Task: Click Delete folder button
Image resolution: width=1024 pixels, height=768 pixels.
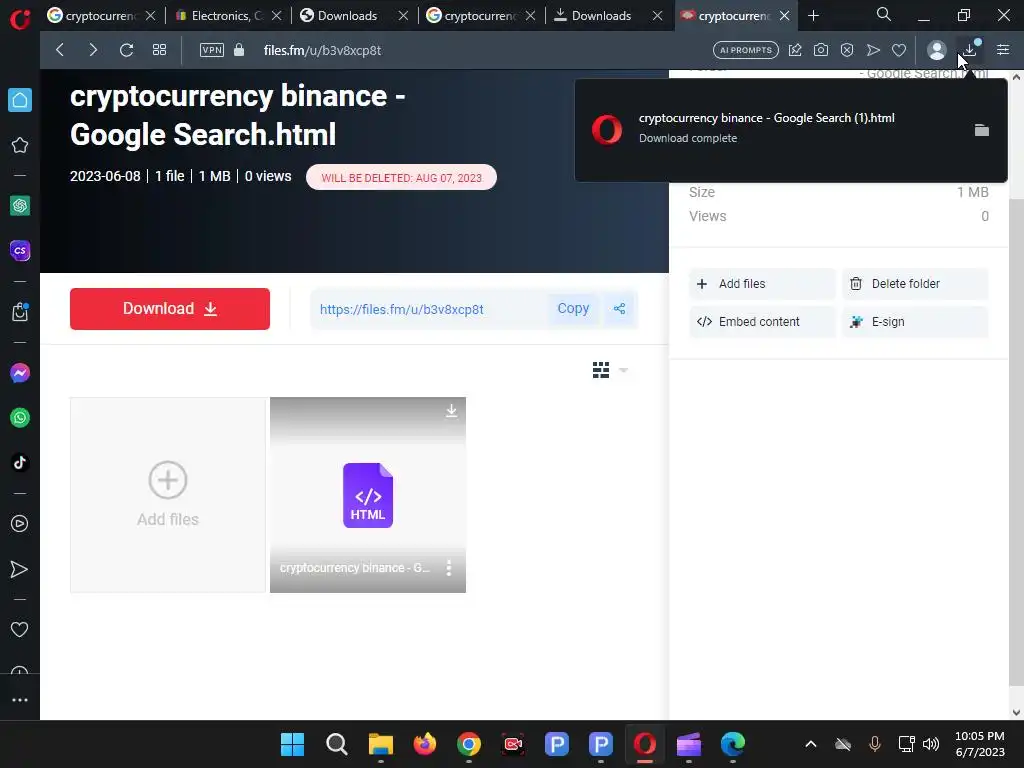Action: (915, 284)
